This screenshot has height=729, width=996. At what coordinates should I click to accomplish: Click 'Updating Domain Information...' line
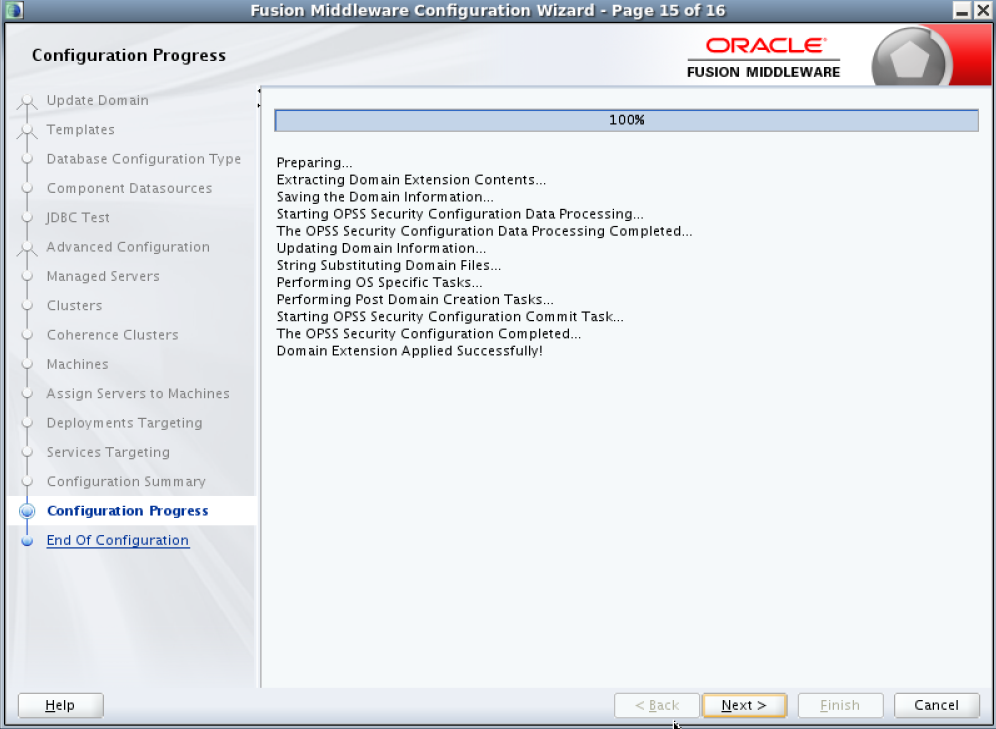click(380, 248)
